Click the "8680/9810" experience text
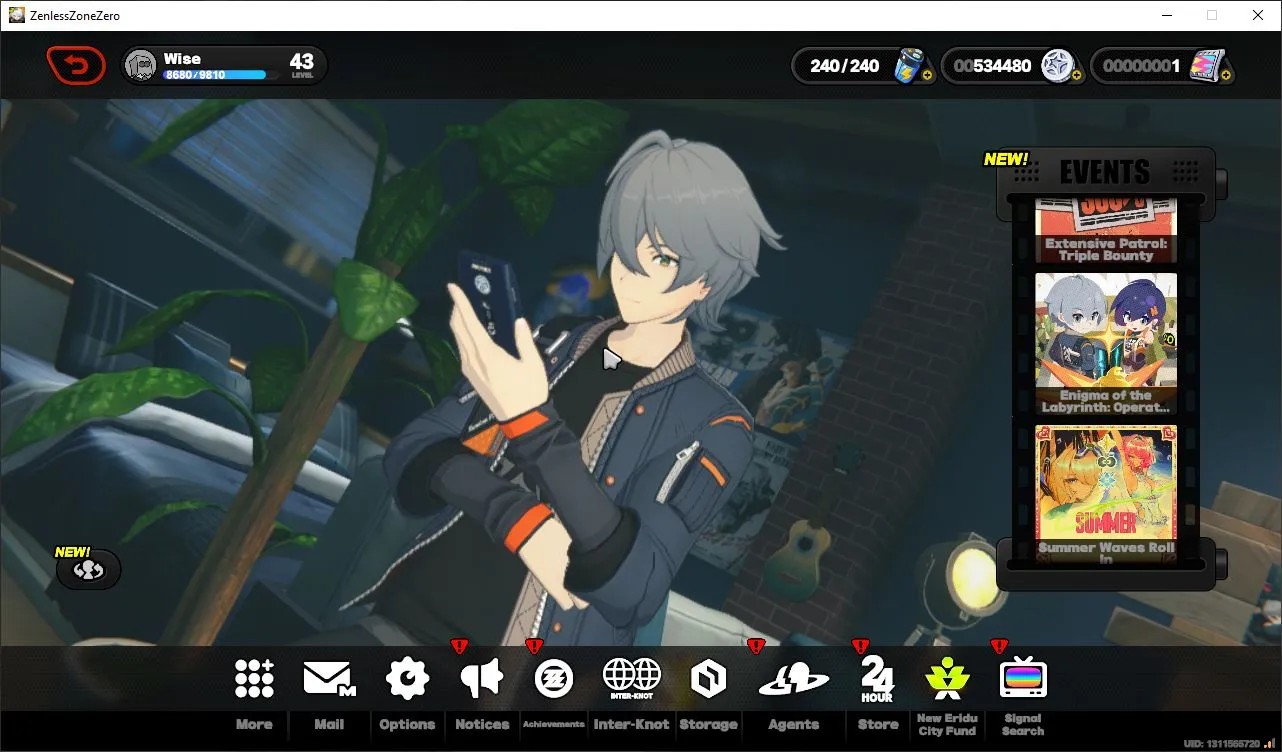Image resolution: width=1282 pixels, height=752 pixels. tap(195, 75)
